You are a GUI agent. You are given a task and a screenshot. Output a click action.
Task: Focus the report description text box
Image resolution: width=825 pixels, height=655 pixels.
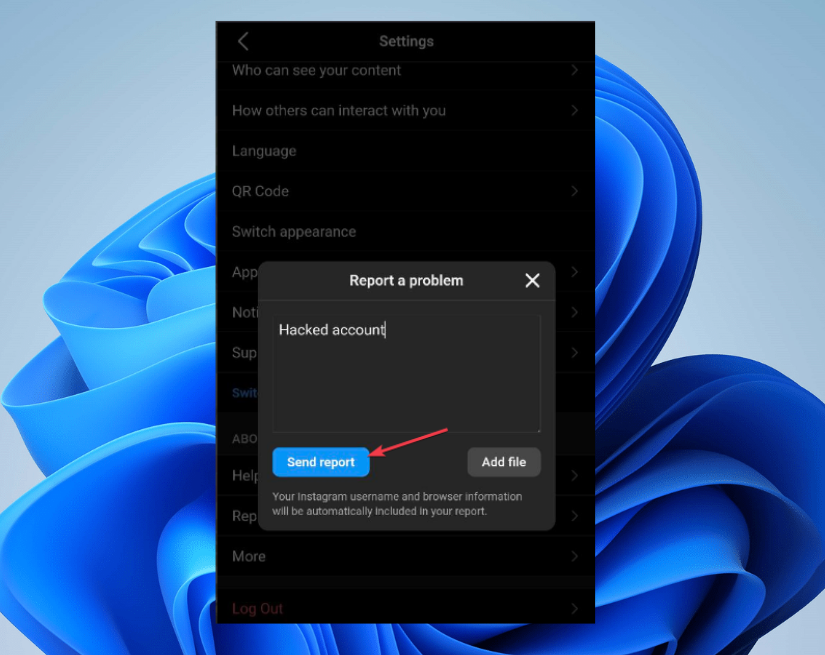click(406, 374)
